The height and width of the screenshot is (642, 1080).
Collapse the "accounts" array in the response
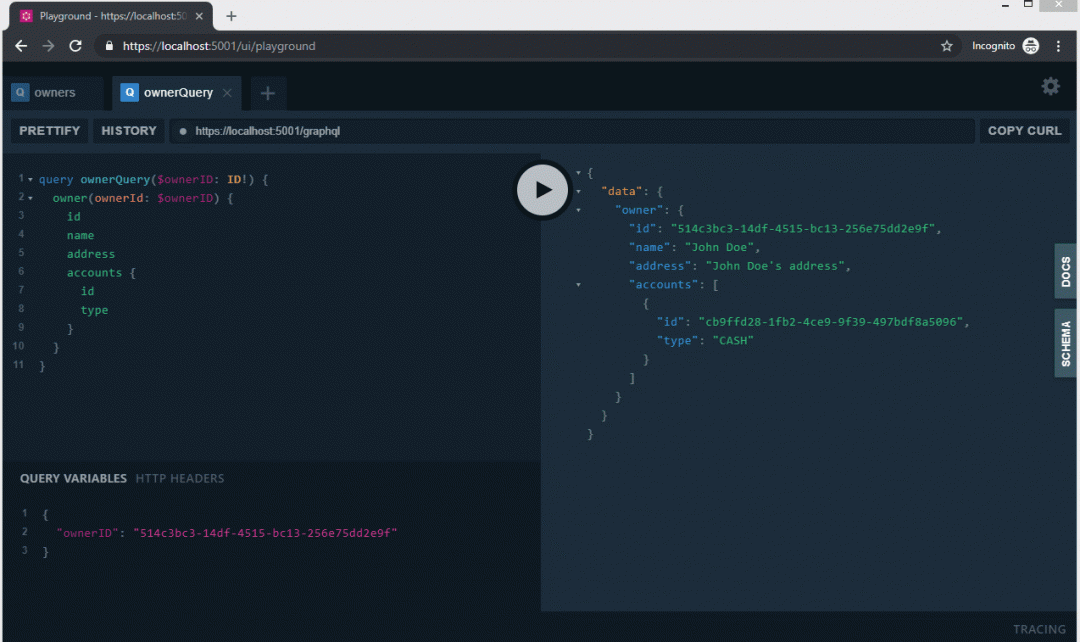coord(579,285)
